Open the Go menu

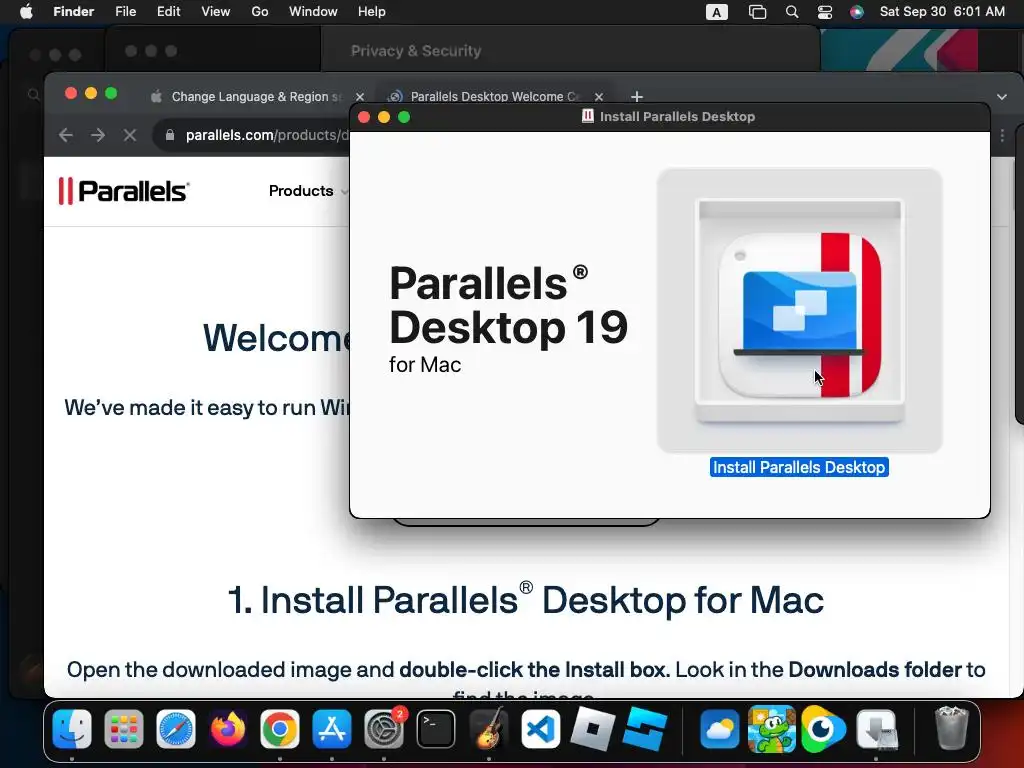pyautogui.click(x=259, y=12)
